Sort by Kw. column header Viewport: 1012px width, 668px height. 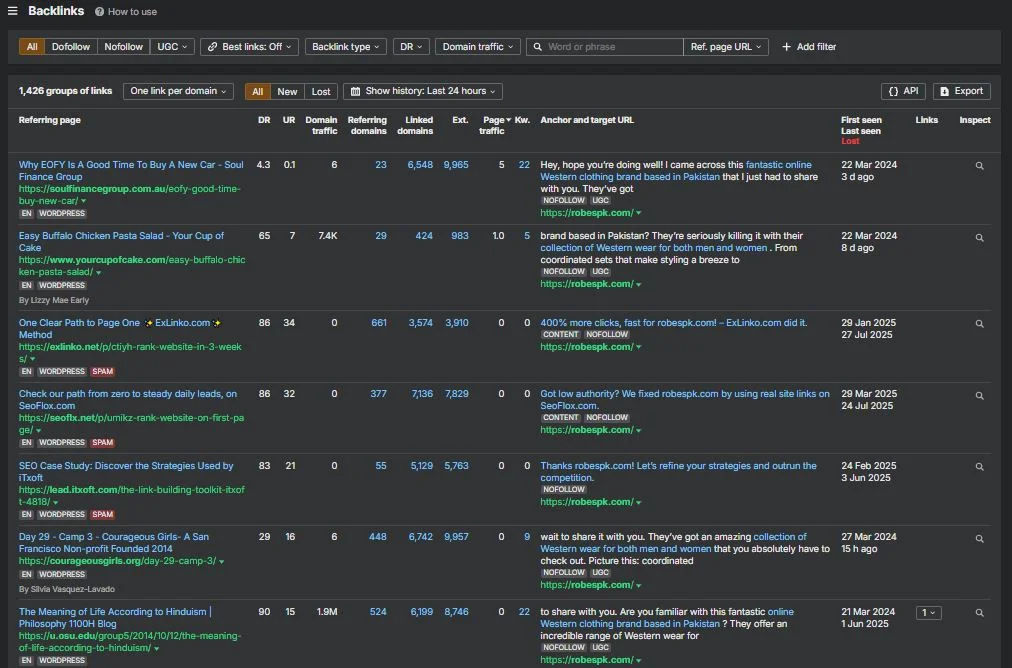[522, 120]
